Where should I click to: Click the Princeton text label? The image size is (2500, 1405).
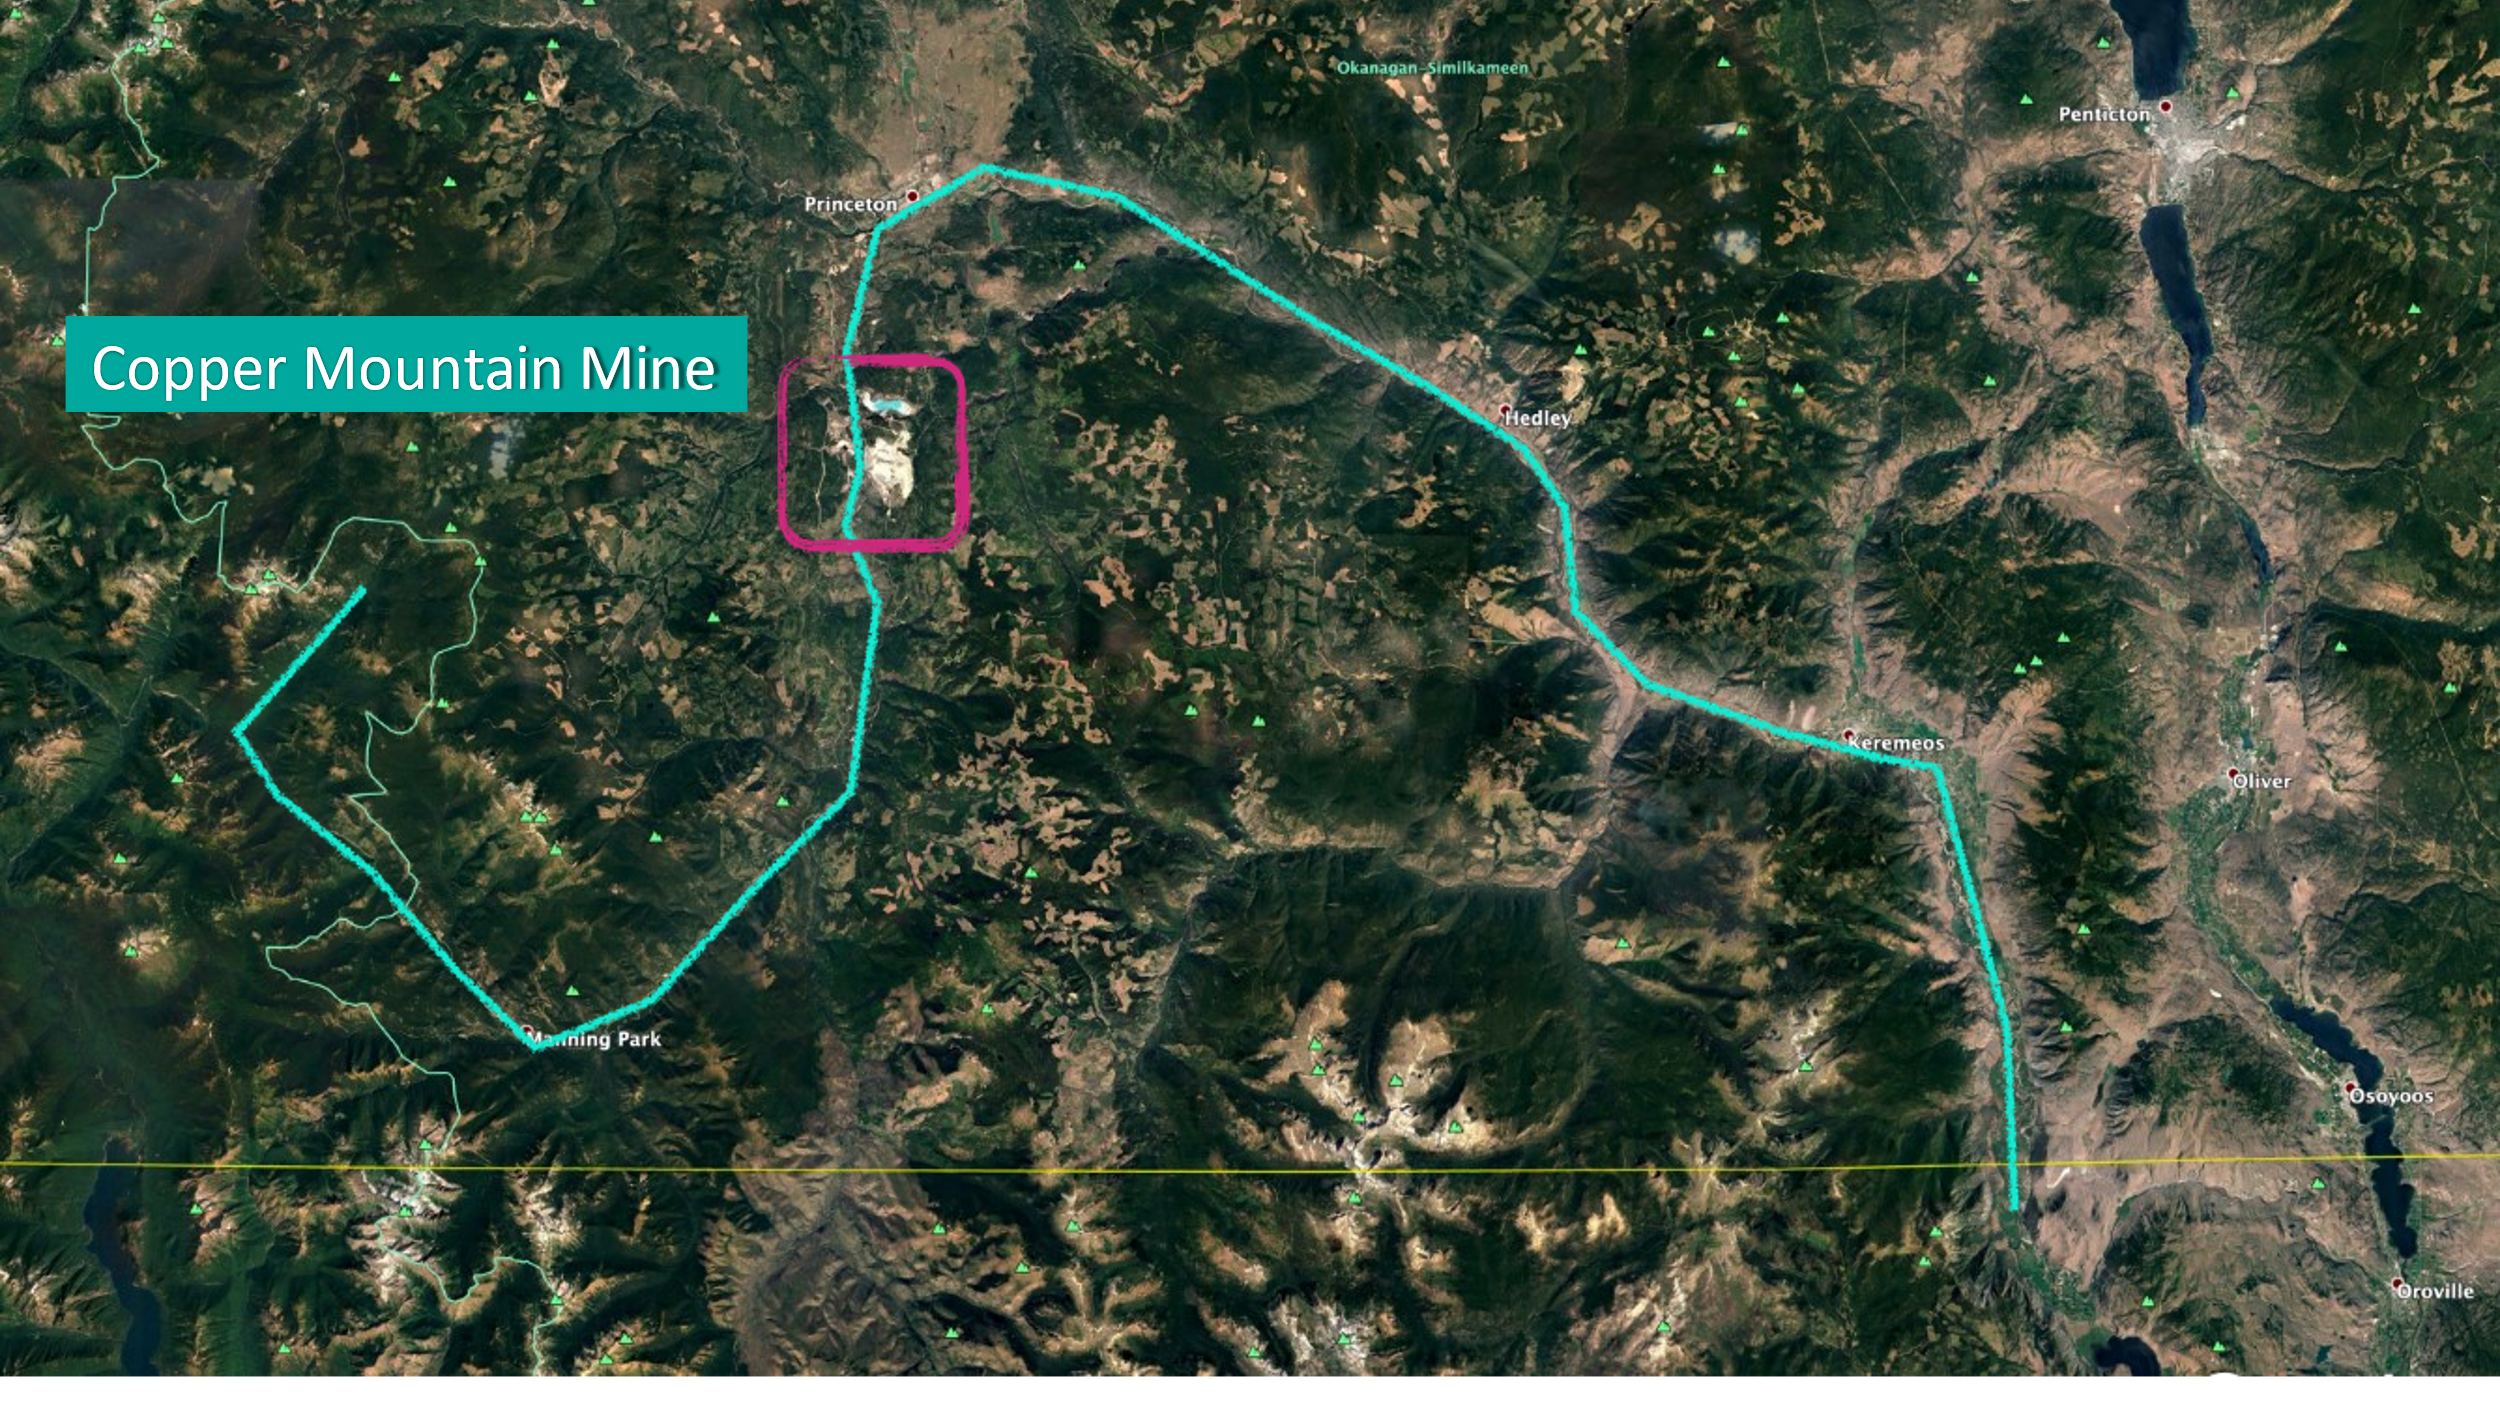851,204
